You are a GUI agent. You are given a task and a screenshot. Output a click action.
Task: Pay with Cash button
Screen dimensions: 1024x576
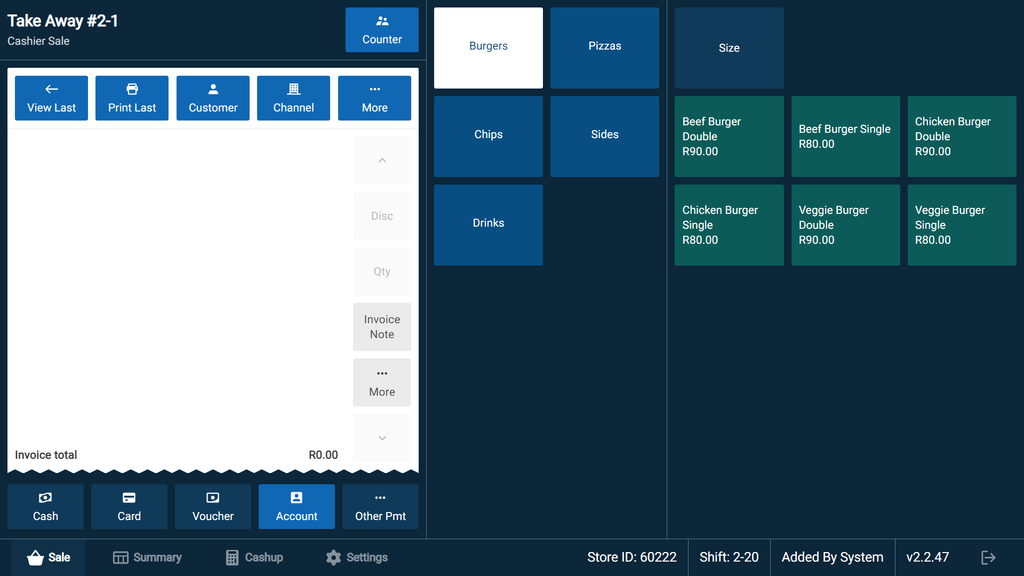46,507
